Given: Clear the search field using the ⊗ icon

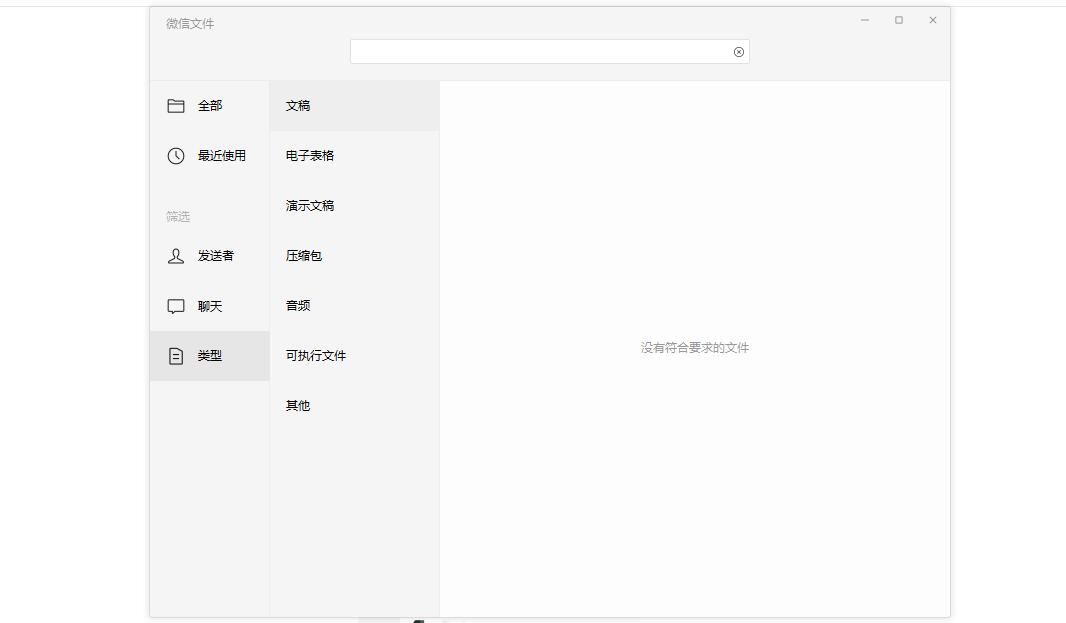Looking at the screenshot, I should pyautogui.click(x=738, y=51).
